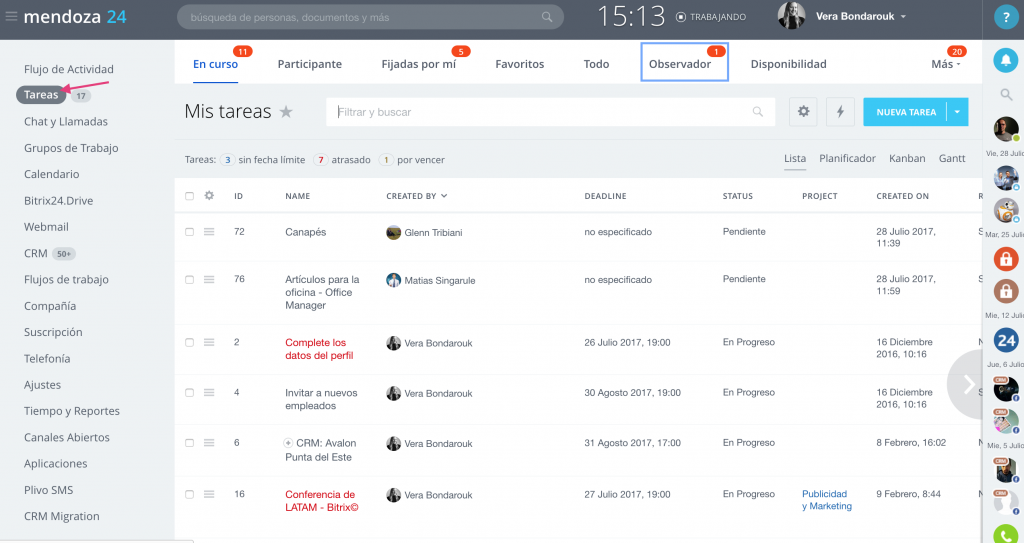Open the notifications bell icon
The width and height of the screenshot is (1024, 543).
(x=1006, y=60)
